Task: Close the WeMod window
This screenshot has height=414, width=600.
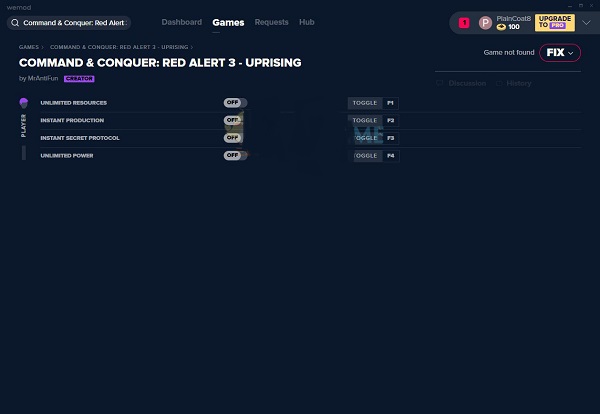Action: pos(591,6)
